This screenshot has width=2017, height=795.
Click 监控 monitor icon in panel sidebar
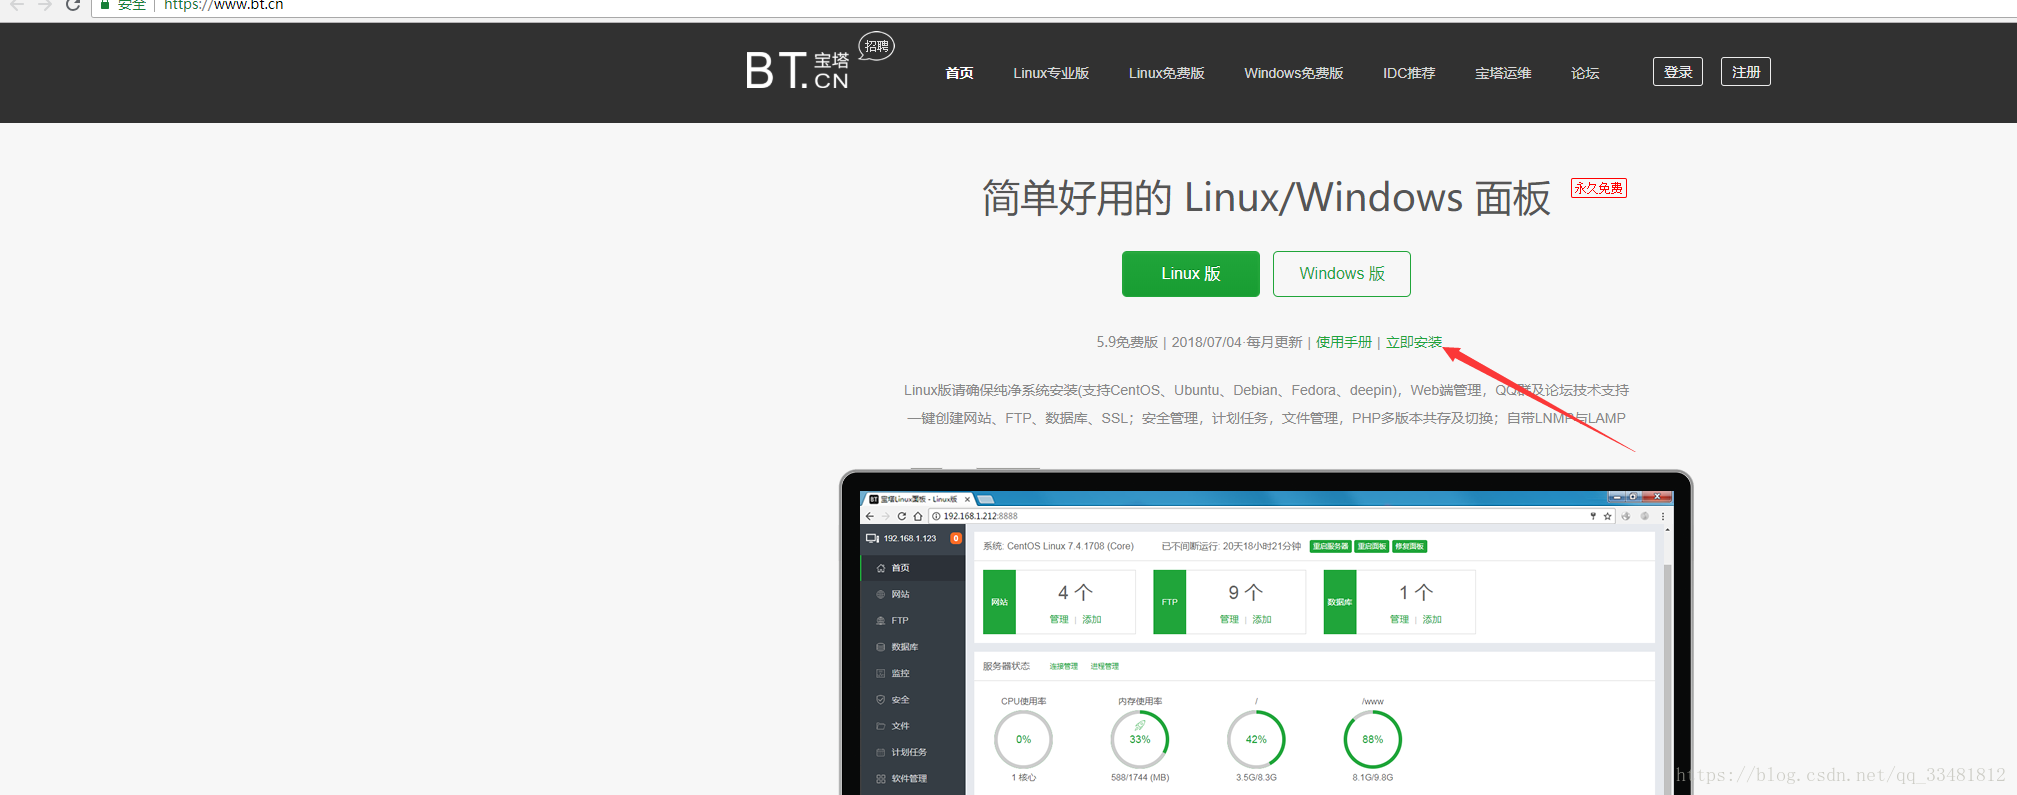pyautogui.click(x=881, y=673)
